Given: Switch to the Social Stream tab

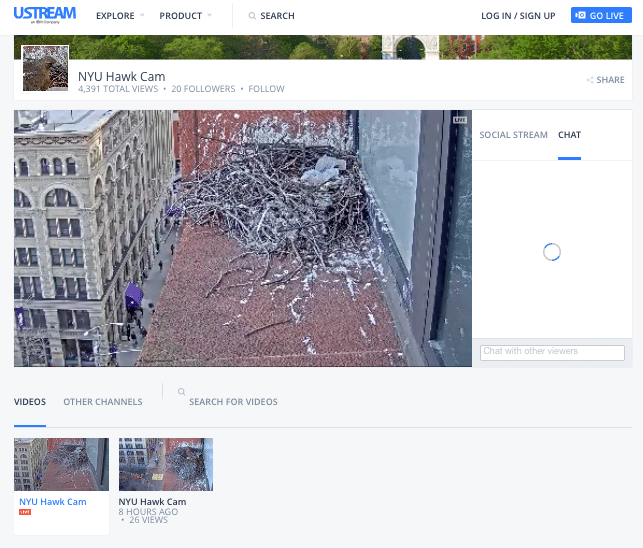Looking at the screenshot, I should [513, 135].
